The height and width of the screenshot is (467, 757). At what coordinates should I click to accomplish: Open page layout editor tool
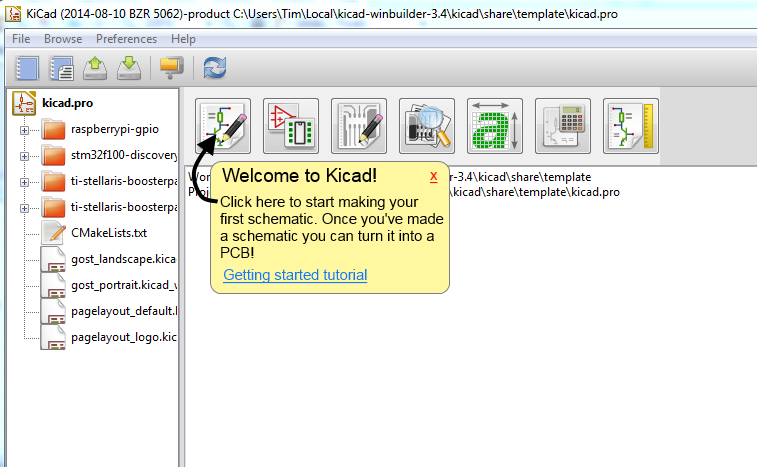[x=631, y=126]
